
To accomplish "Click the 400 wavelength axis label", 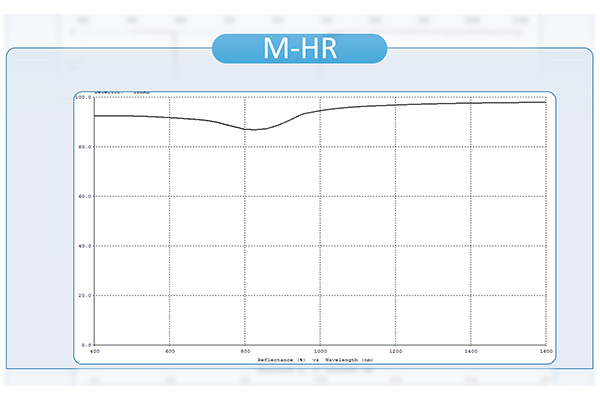I will tap(95, 351).
